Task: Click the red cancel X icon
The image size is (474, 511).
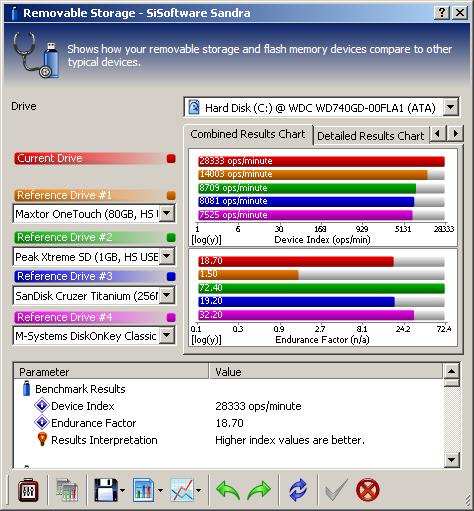Action: (368, 490)
